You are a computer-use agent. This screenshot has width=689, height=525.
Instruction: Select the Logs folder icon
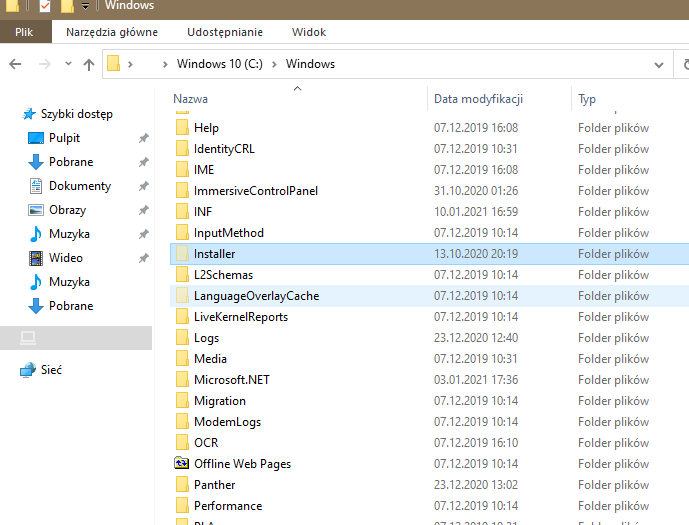pyautogui.click(x=182, y=338)
